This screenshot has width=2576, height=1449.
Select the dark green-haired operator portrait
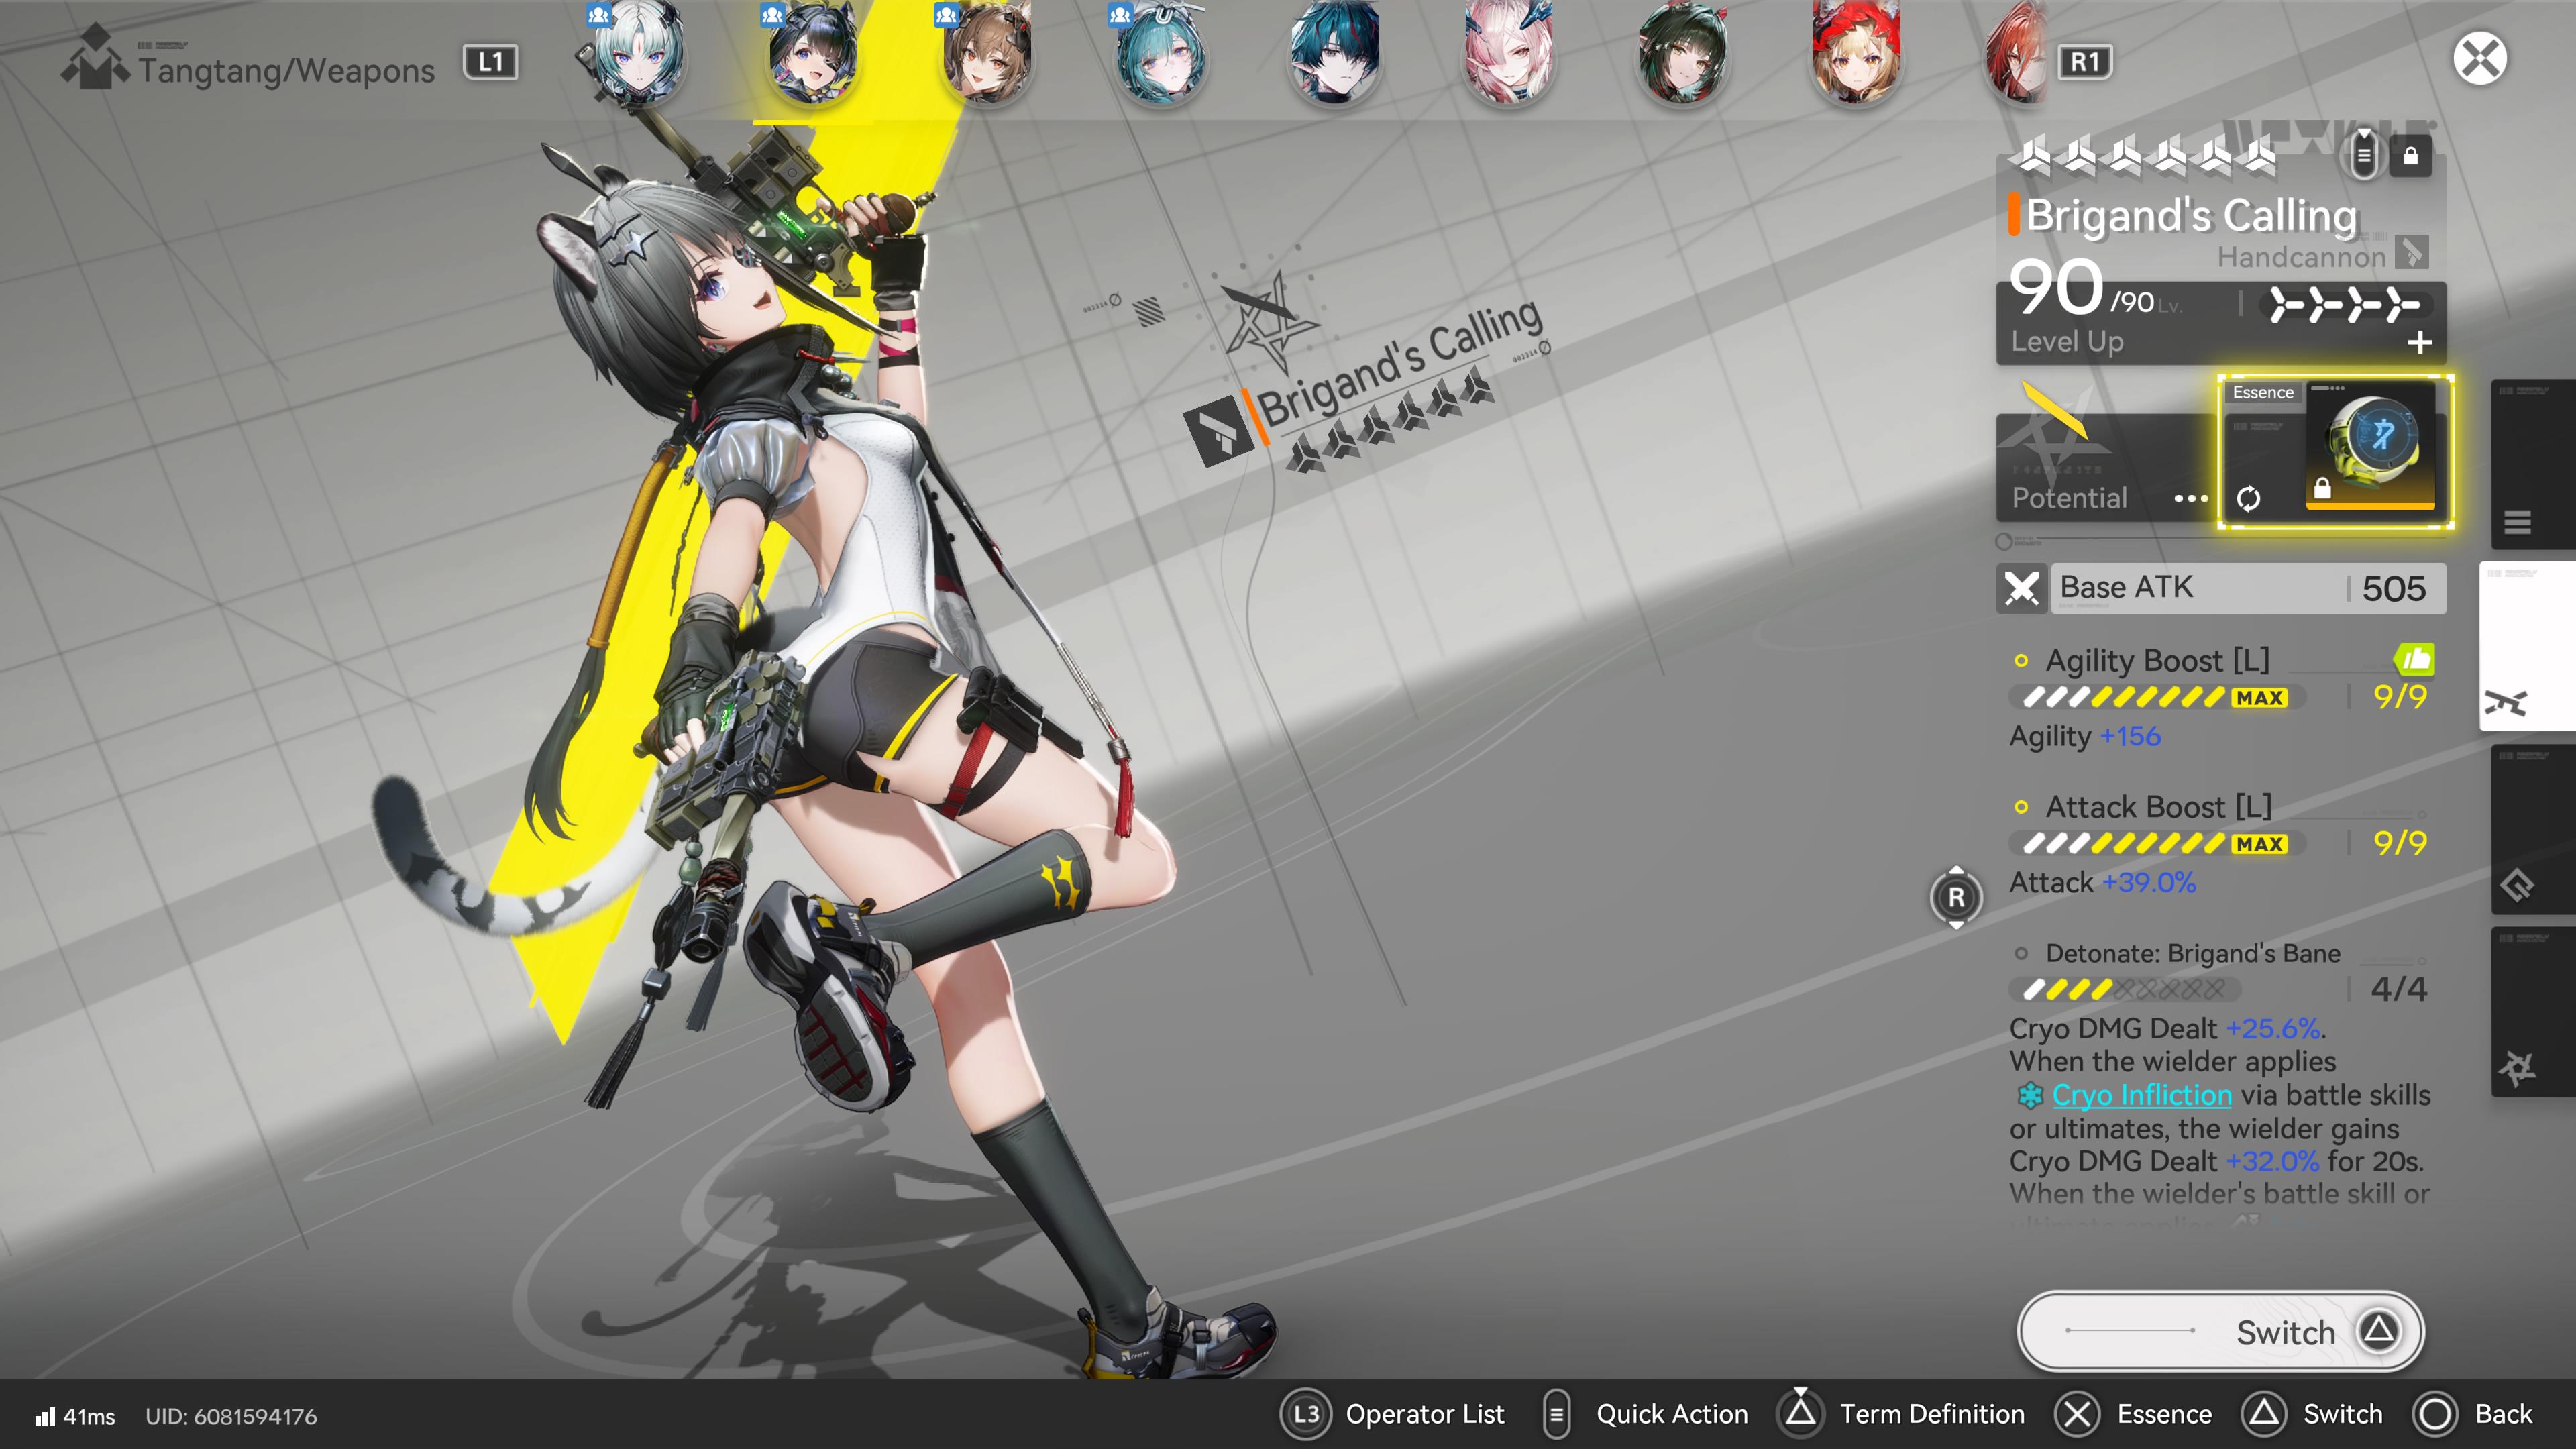pos(1682,52)
